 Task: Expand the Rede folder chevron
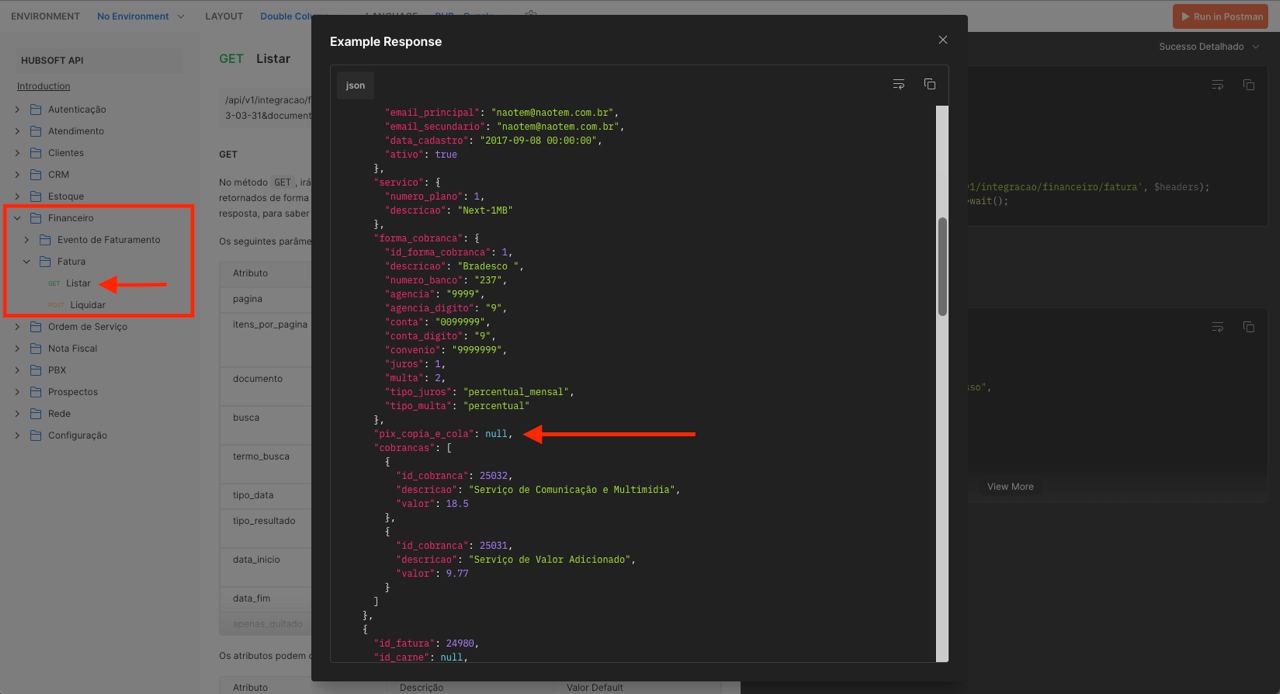17,414
